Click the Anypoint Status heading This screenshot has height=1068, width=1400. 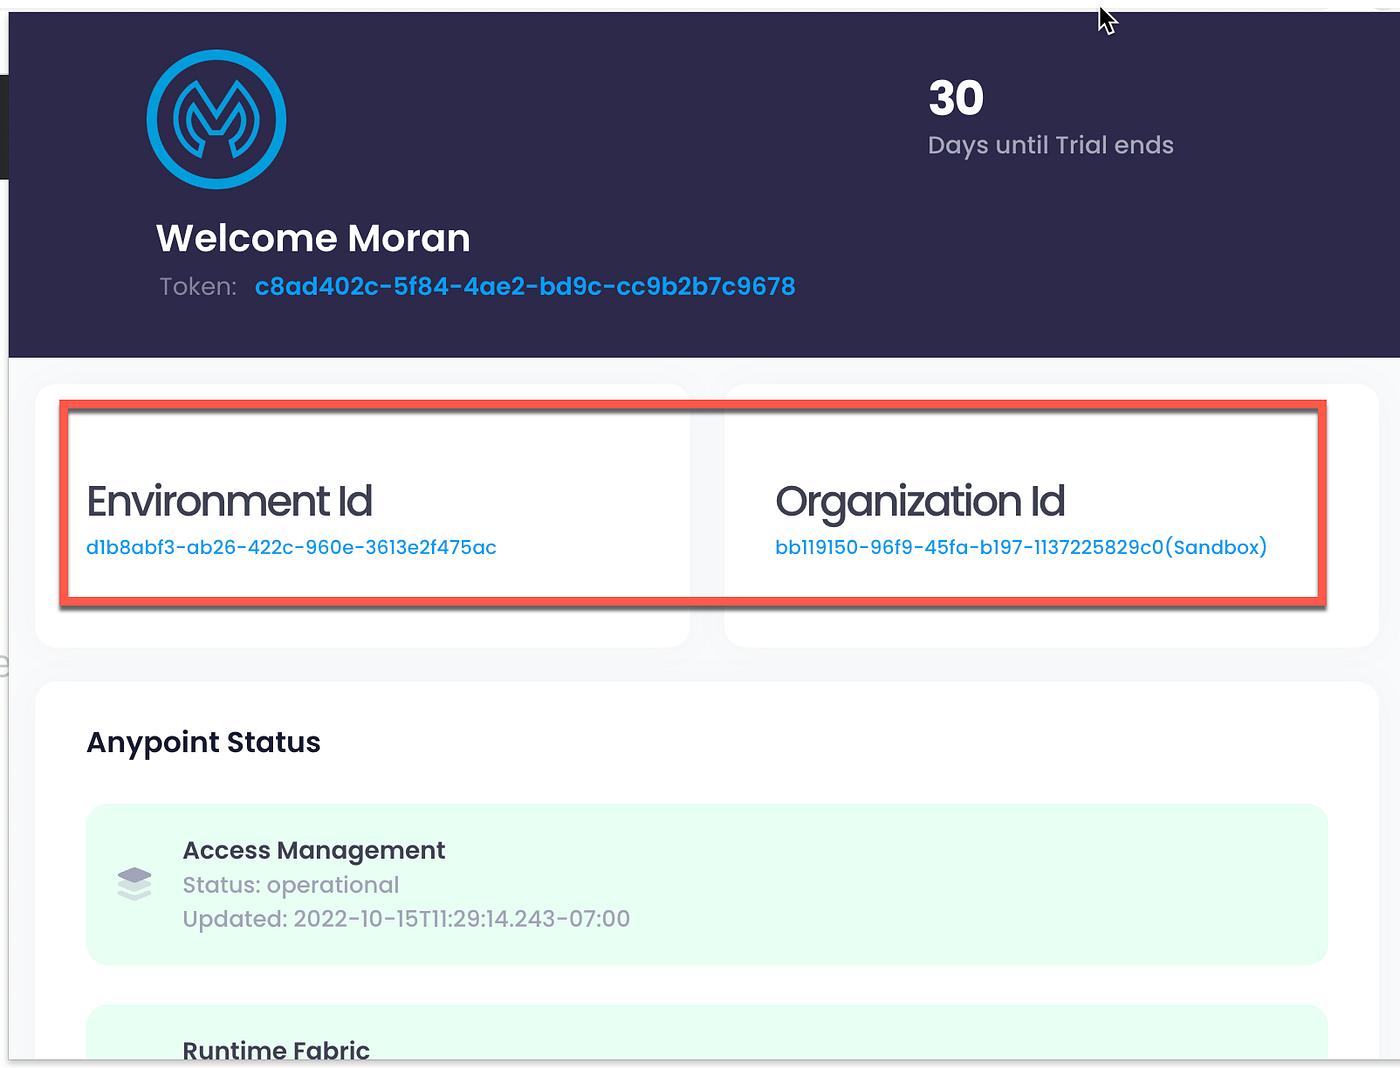click(x=203, y=742)
